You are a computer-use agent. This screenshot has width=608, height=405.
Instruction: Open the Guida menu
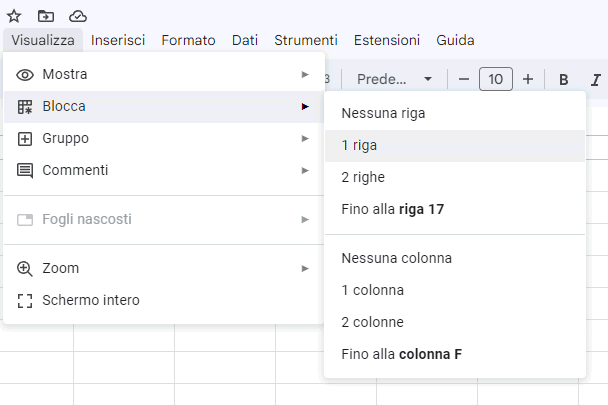pos(455,40)
